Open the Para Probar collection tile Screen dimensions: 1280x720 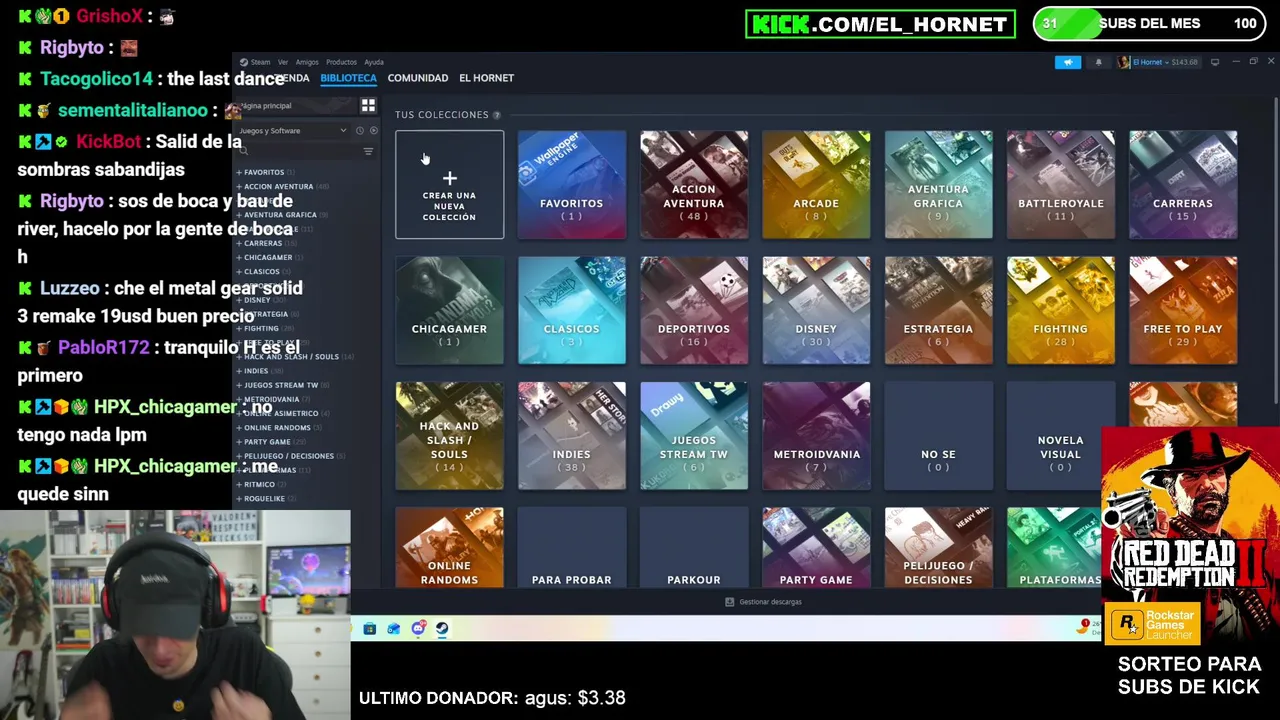tap(572, 548)
